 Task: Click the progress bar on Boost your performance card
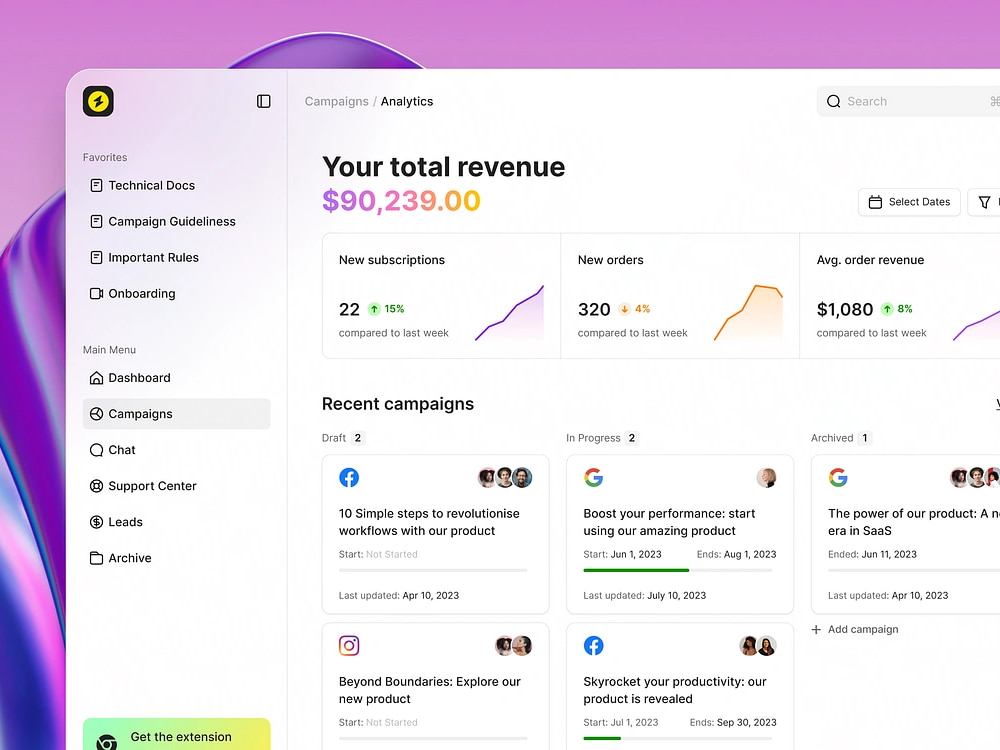[677, 570]
